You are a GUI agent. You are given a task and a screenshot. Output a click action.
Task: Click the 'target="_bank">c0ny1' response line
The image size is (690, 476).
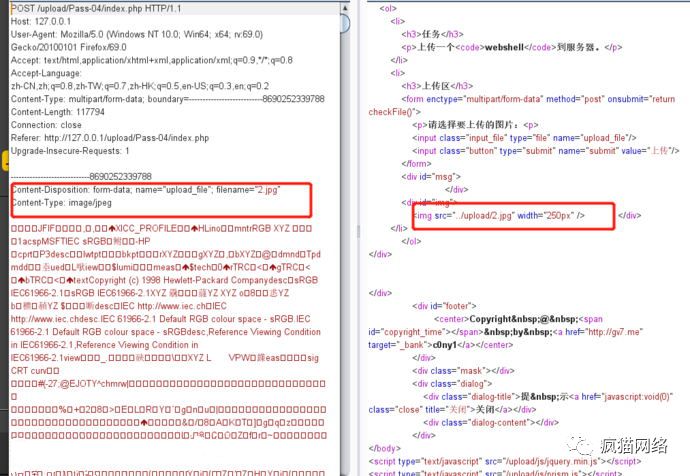click(440, 345)
